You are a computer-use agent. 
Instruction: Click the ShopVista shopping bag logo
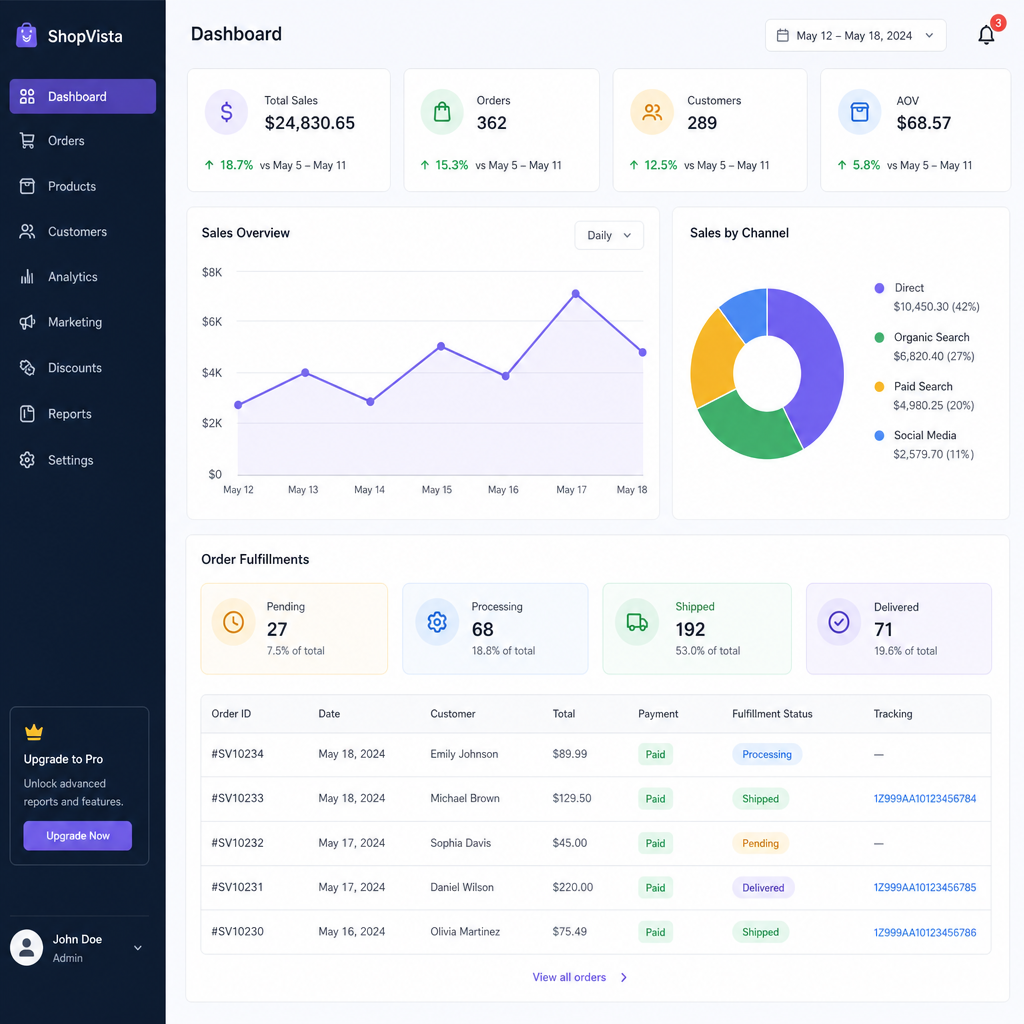tap(26, 35)
